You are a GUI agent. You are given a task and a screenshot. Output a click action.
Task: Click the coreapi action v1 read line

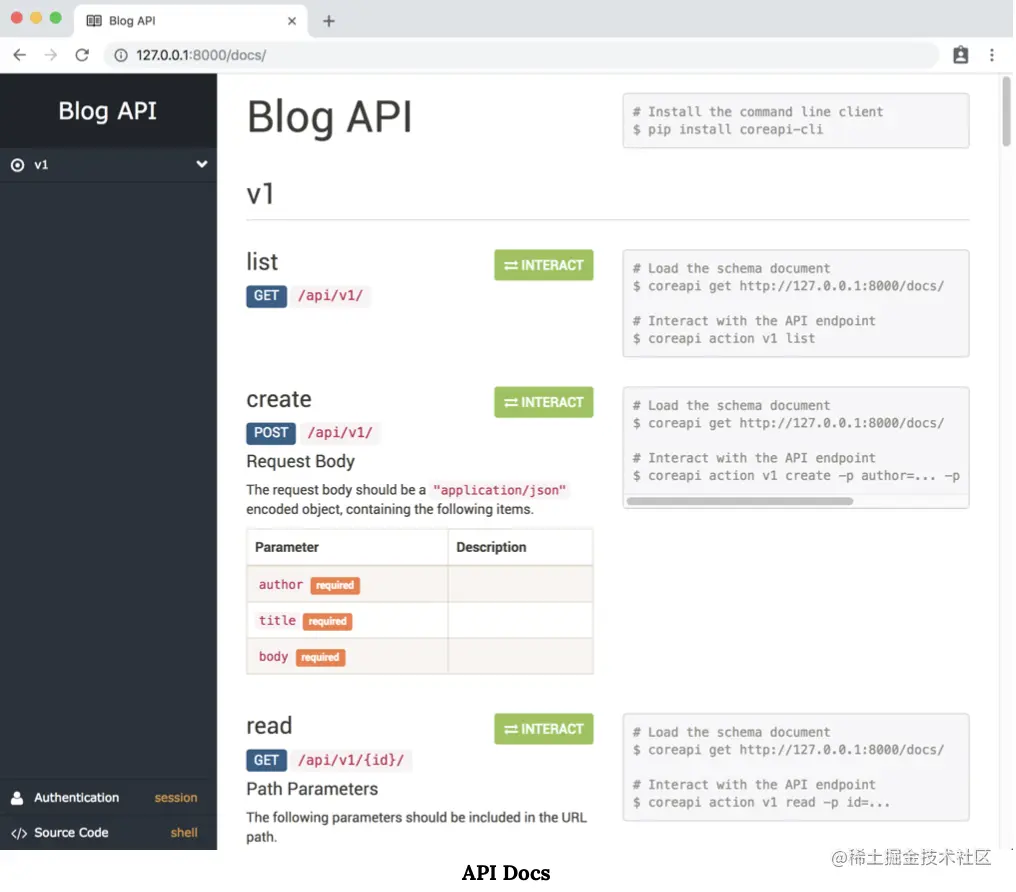(x=761, y=803)
